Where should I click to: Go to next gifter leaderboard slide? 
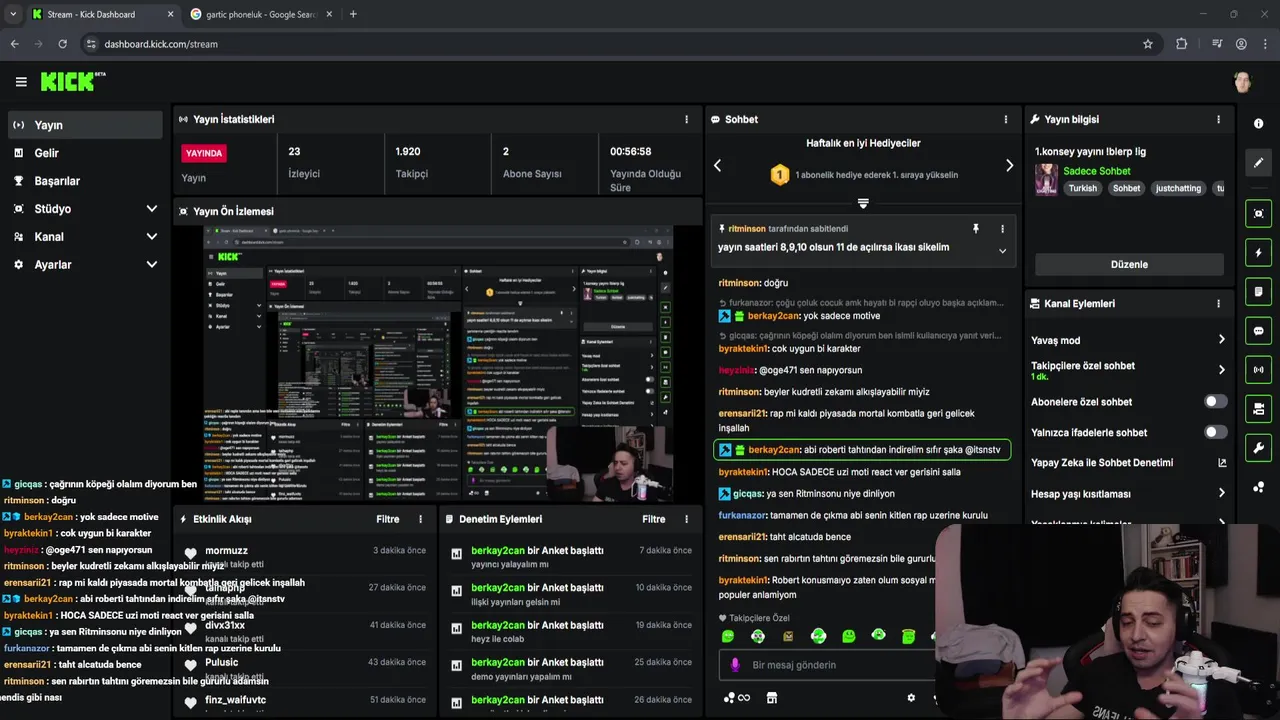point(1009,165)
